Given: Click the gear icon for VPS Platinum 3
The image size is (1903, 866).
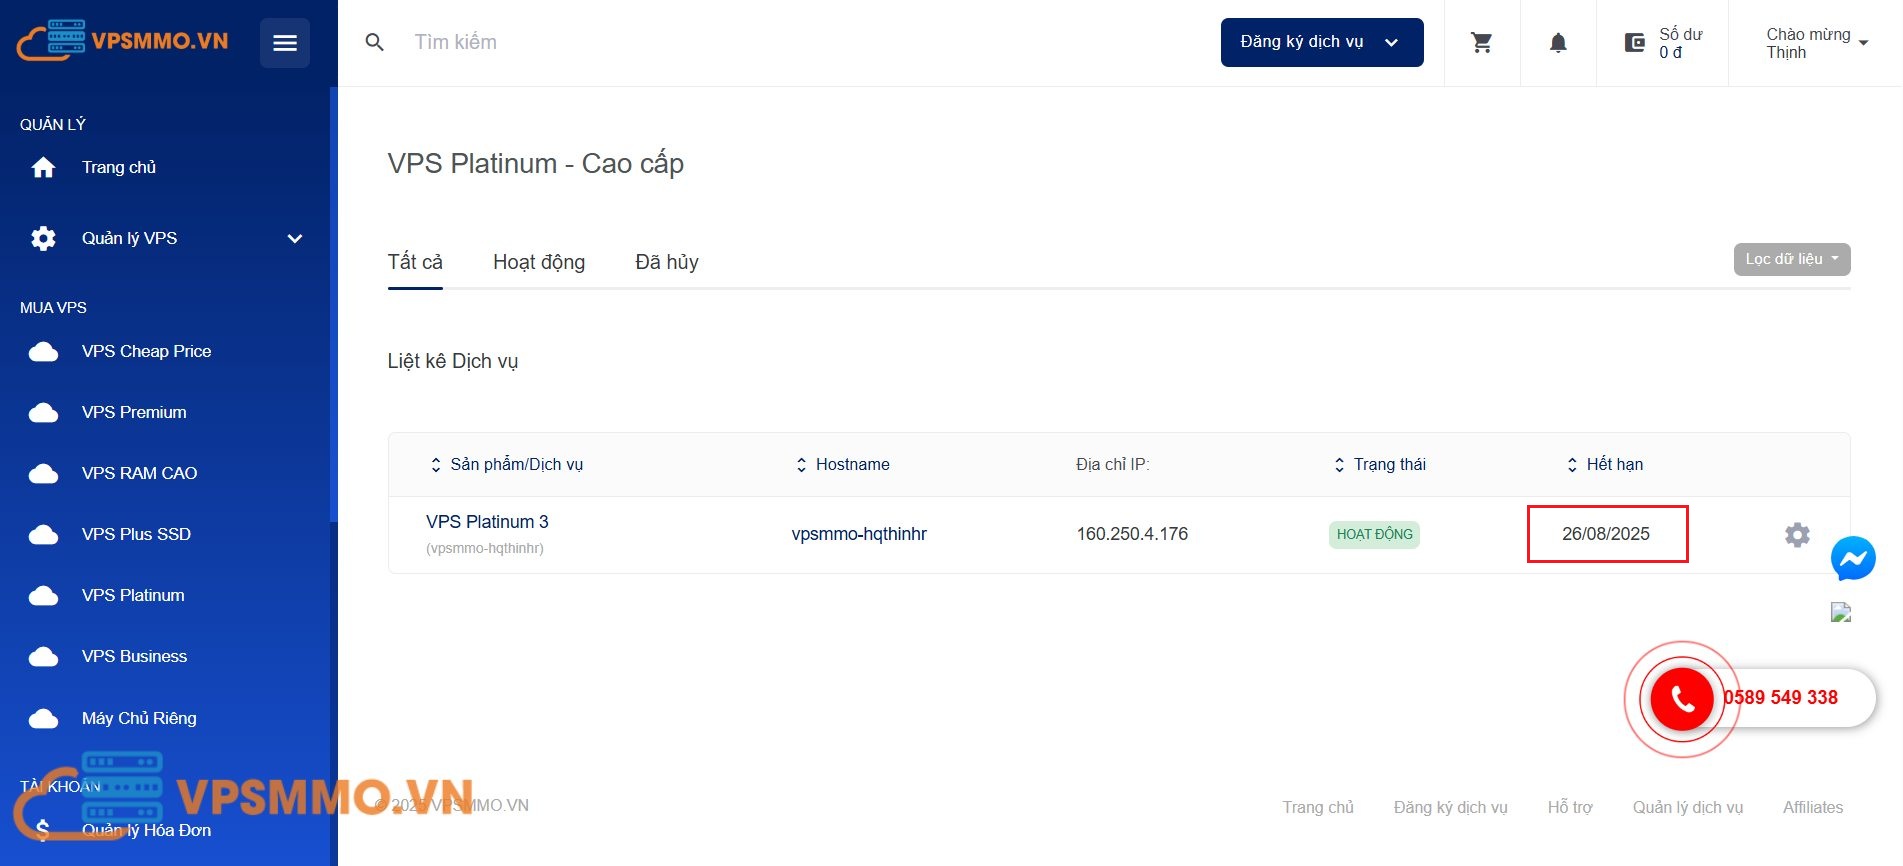Looking at the screenshot, I should [x=1797, y=535].
